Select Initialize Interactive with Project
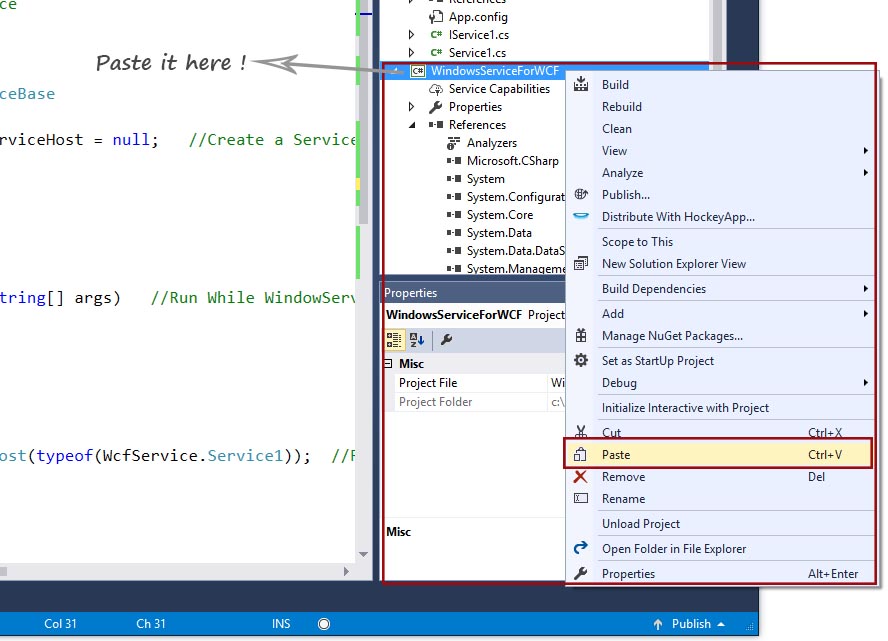The height and width of the screenshot is (641, 888). pos(685,408)
